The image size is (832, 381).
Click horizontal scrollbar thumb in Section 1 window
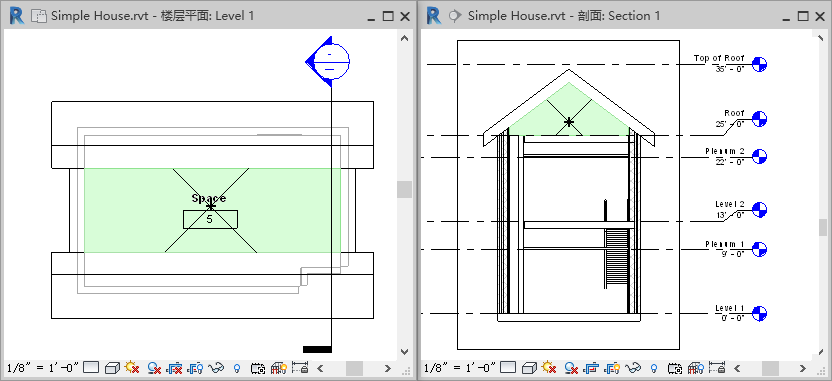tap(770, 368)
